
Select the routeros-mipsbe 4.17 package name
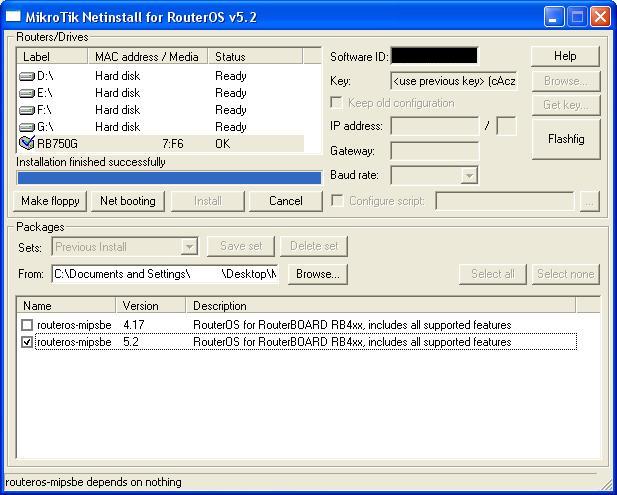click(x=74, y=325)
